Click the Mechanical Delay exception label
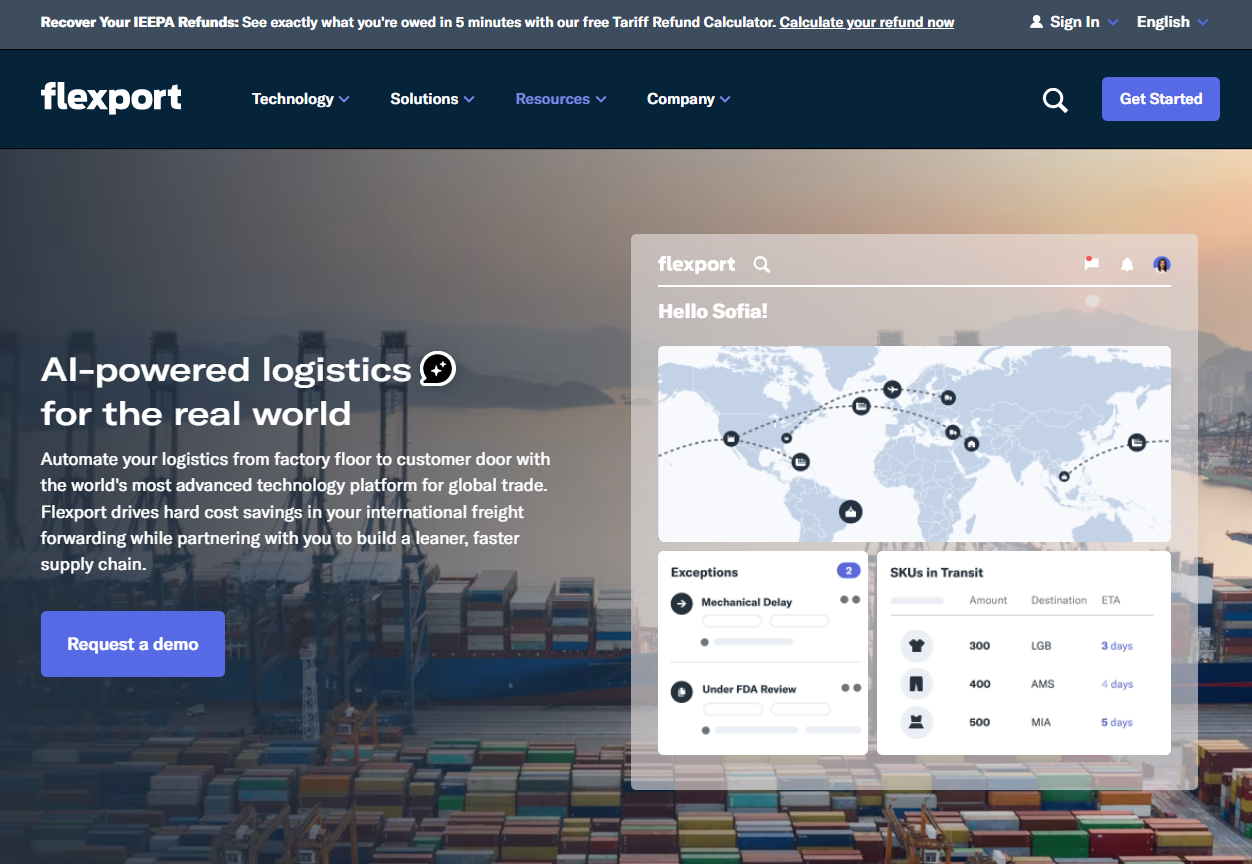The height and width of the screenshot is (864, 1252). click(746, 602)
